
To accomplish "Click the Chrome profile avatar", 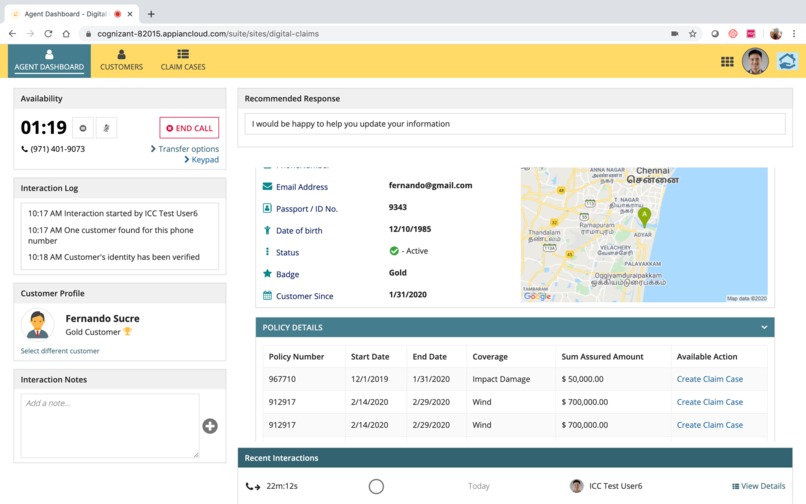I will (x=776, y=33).
